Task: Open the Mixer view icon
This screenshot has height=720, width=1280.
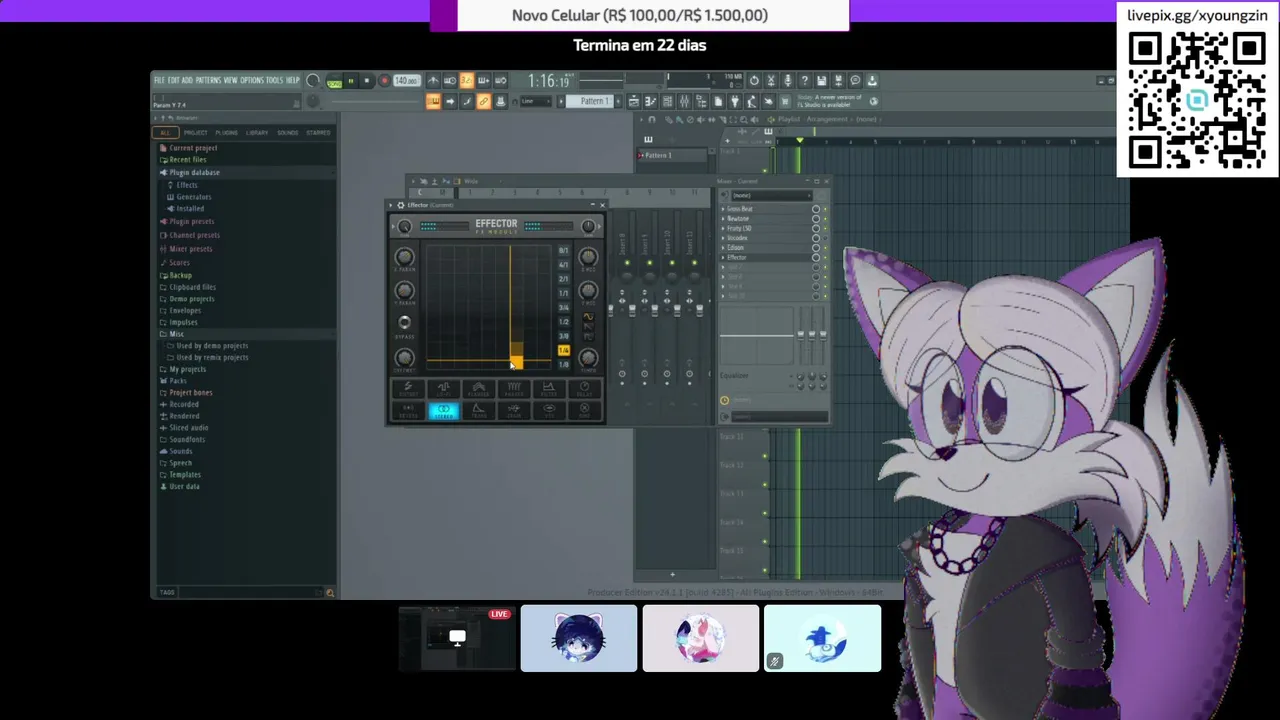Action: [x=684, y=101]
